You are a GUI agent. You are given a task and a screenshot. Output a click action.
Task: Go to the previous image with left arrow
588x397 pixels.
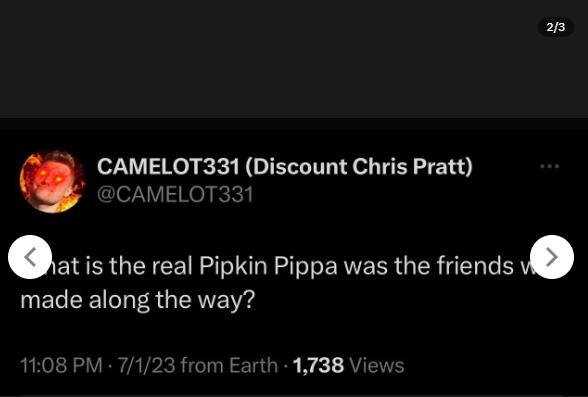pos(30,257)
